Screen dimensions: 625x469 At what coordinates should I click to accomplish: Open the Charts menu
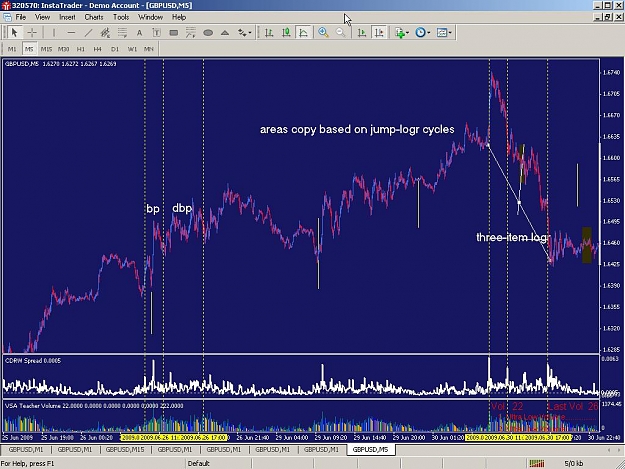pos(94,17)
